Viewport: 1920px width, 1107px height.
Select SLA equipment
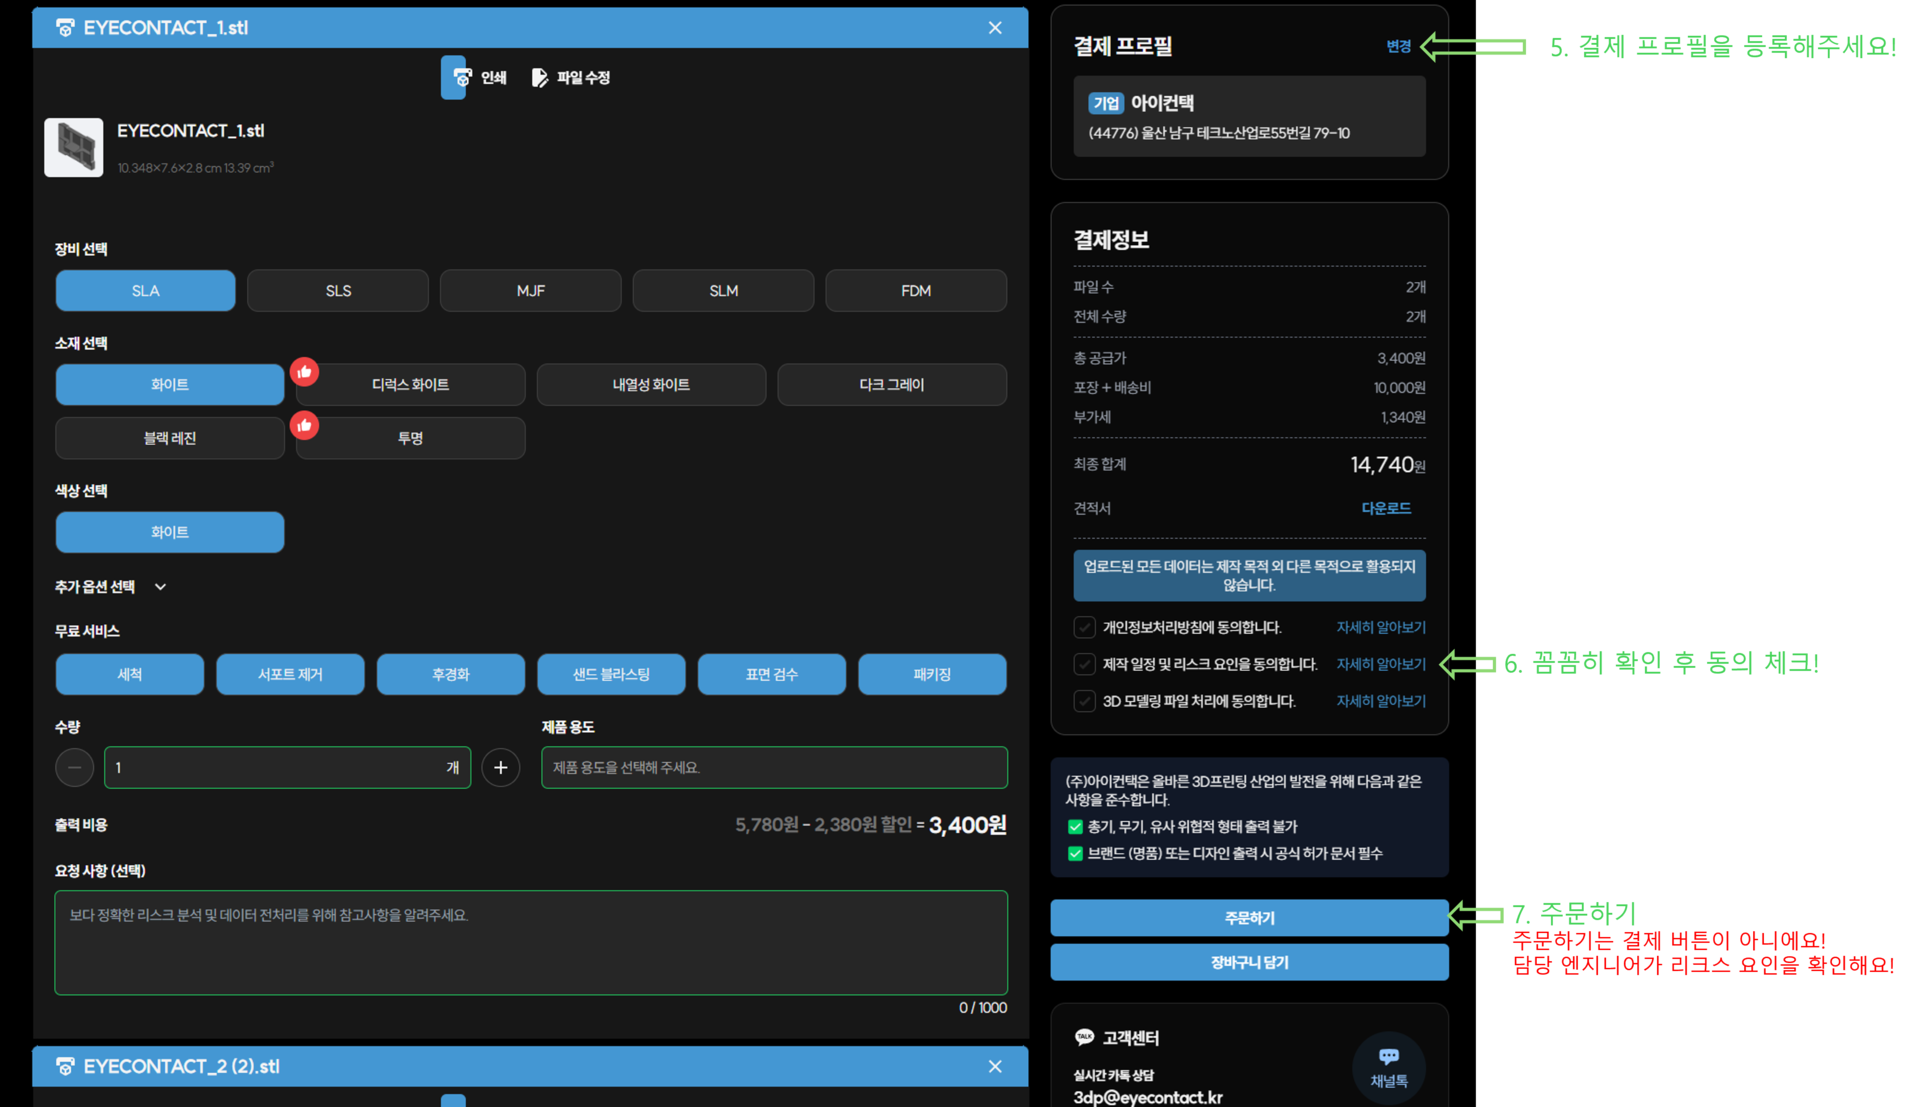coord(146,291)
